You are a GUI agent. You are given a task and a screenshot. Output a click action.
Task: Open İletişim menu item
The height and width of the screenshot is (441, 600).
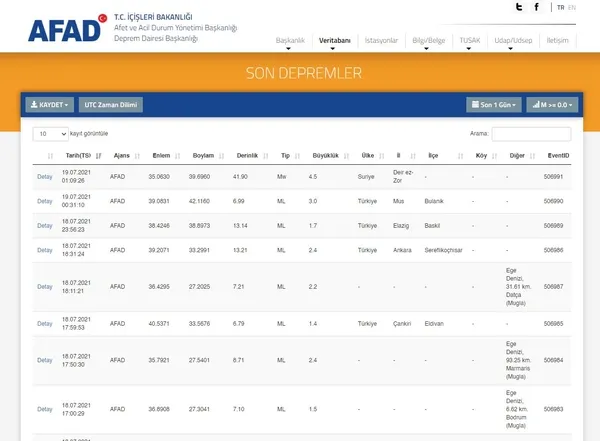[x=558, y=41]
